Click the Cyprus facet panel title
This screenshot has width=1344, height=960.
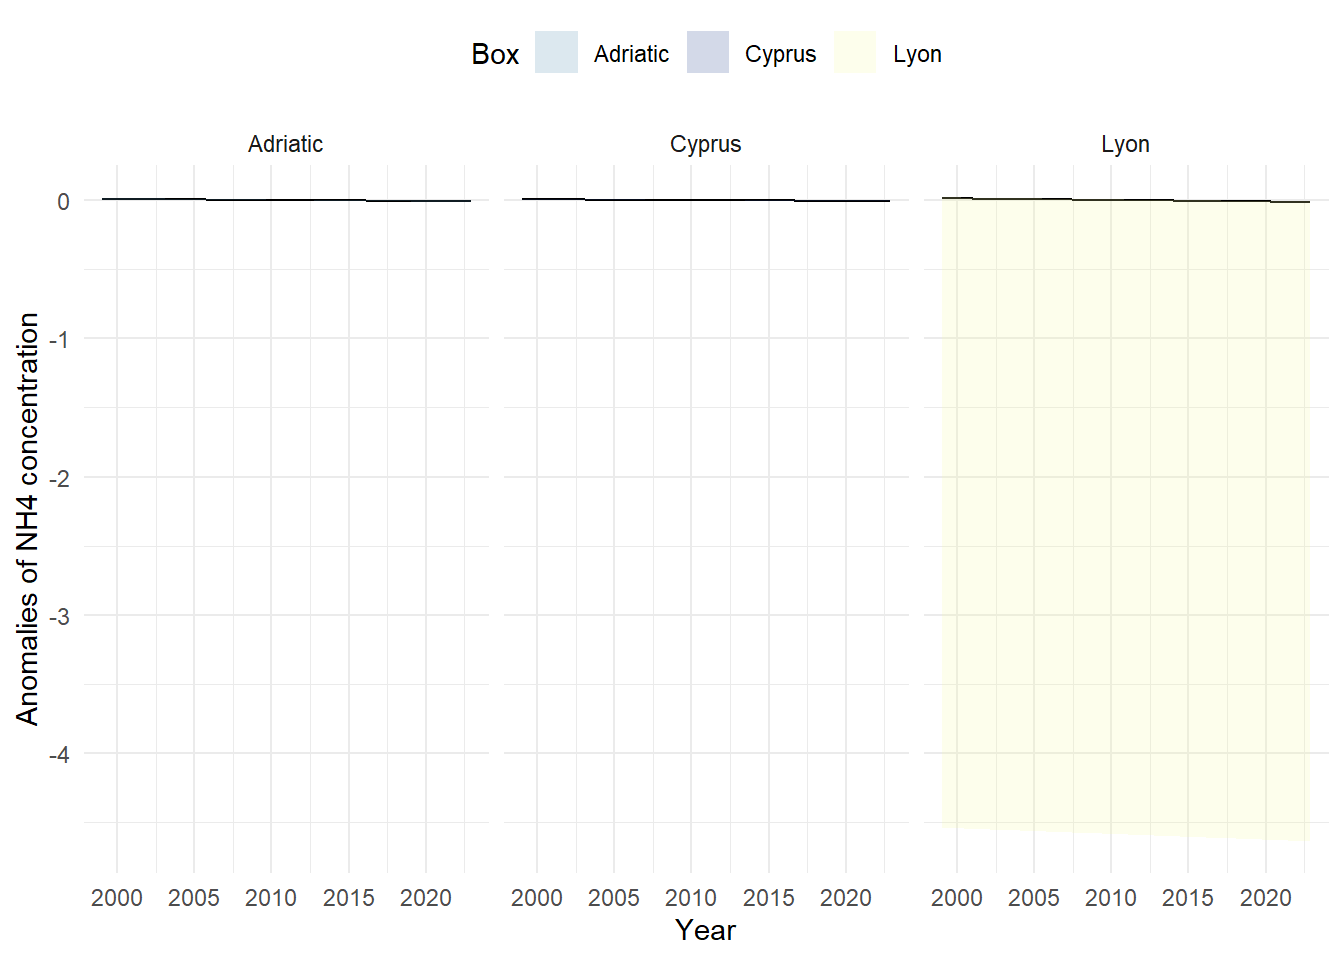click(706, 144)
